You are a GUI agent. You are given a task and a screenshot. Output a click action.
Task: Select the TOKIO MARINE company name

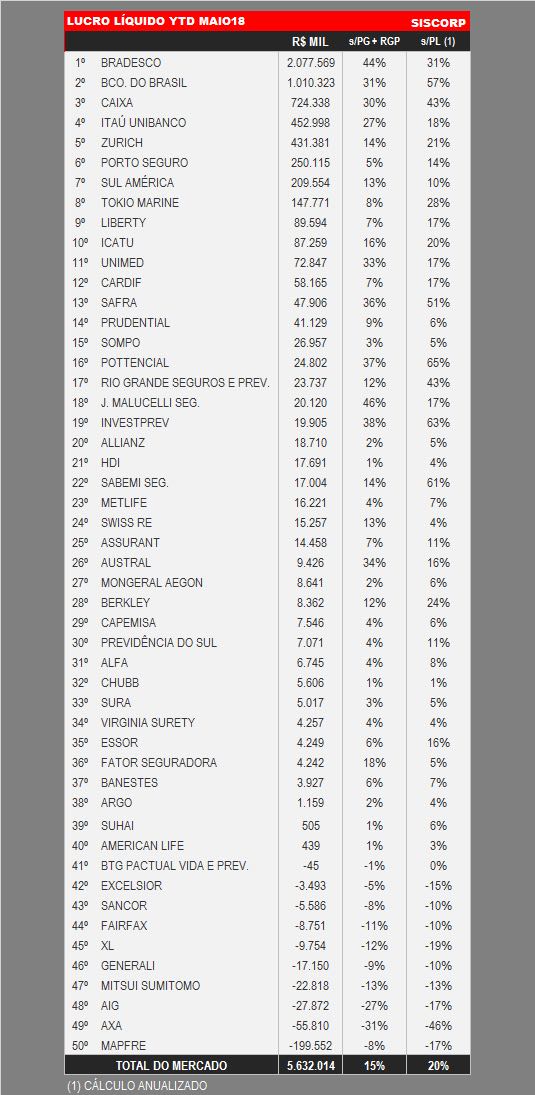click(140, 203)
